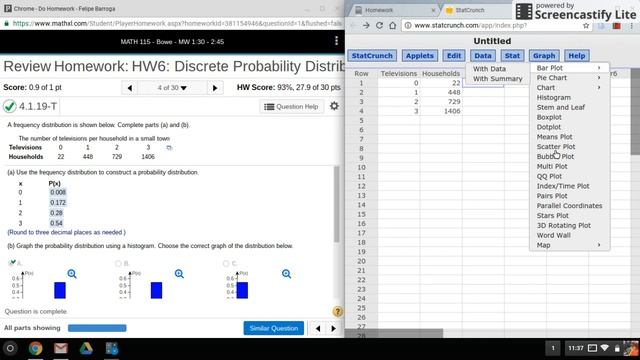Switch to the Homework browser tab
Screen dimensions: 640x360
coord(393,10)
